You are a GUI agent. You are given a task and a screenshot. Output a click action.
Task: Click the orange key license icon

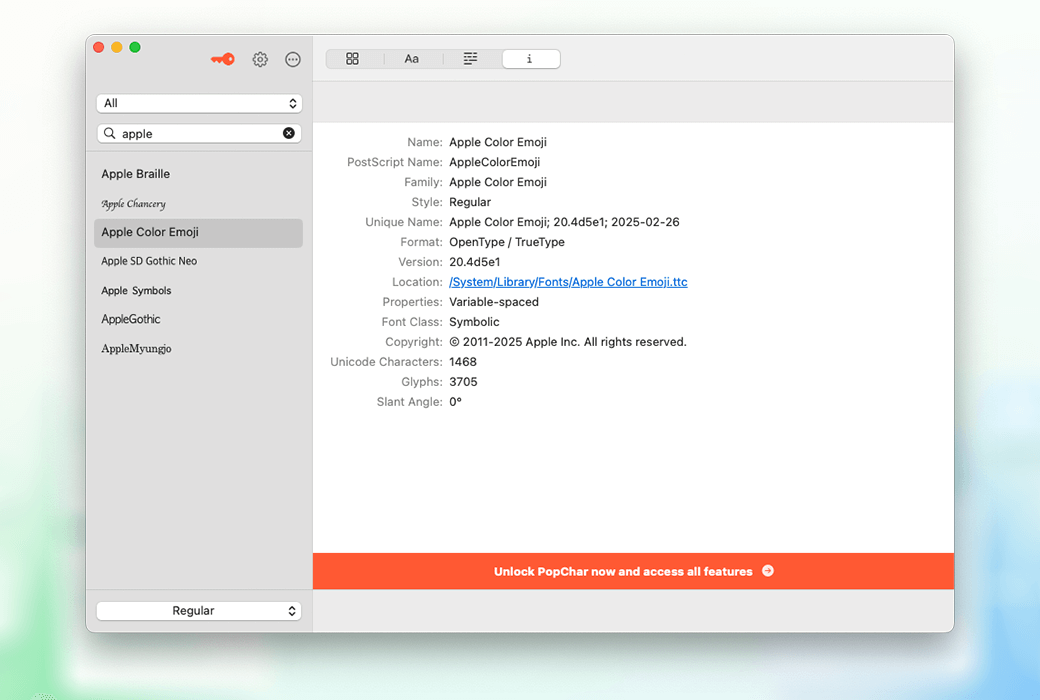click(222, 59)
